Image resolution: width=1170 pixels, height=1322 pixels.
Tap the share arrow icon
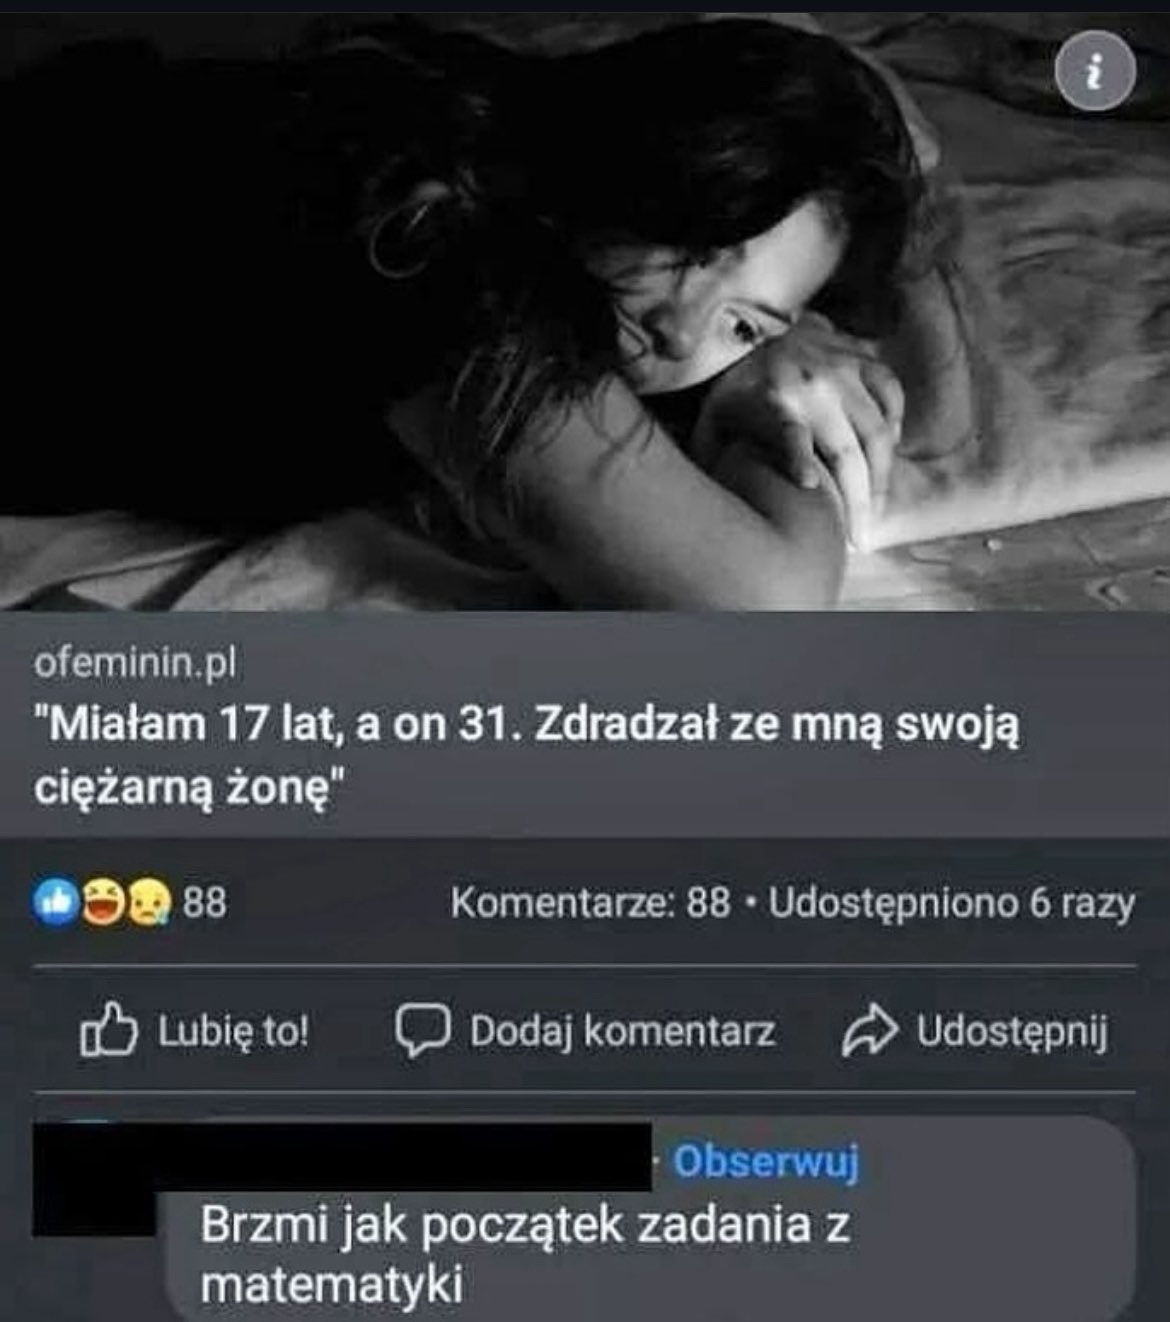pyautogui.click(x=870, y=1031)
